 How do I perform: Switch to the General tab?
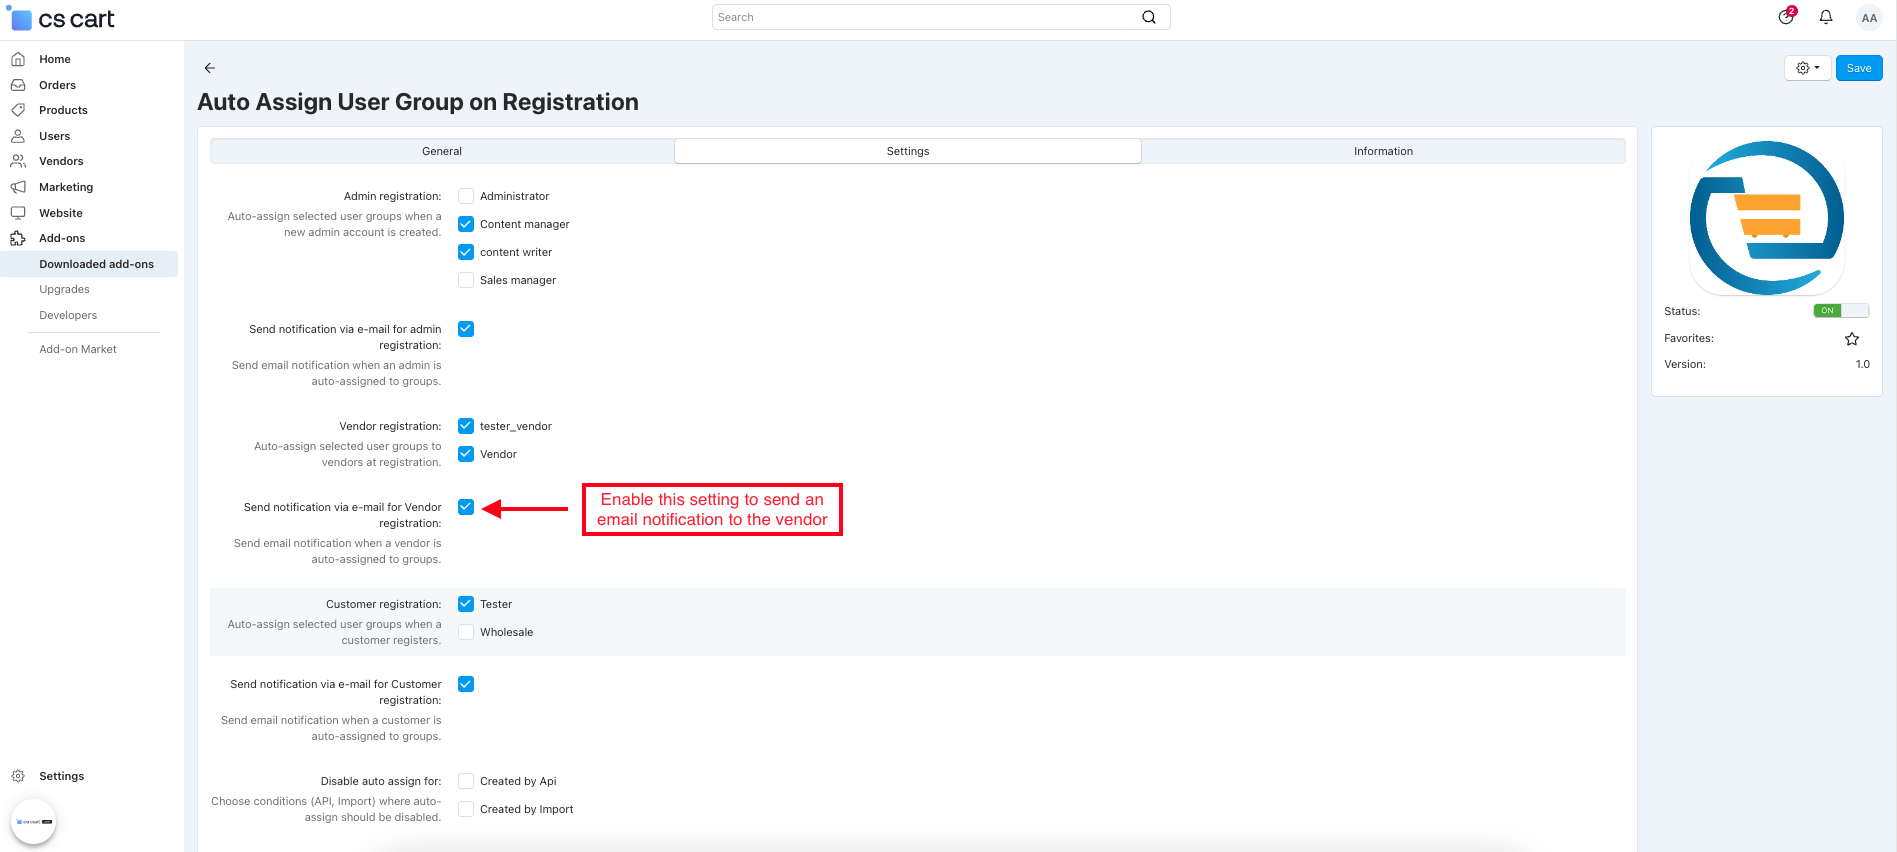[442, 151]
